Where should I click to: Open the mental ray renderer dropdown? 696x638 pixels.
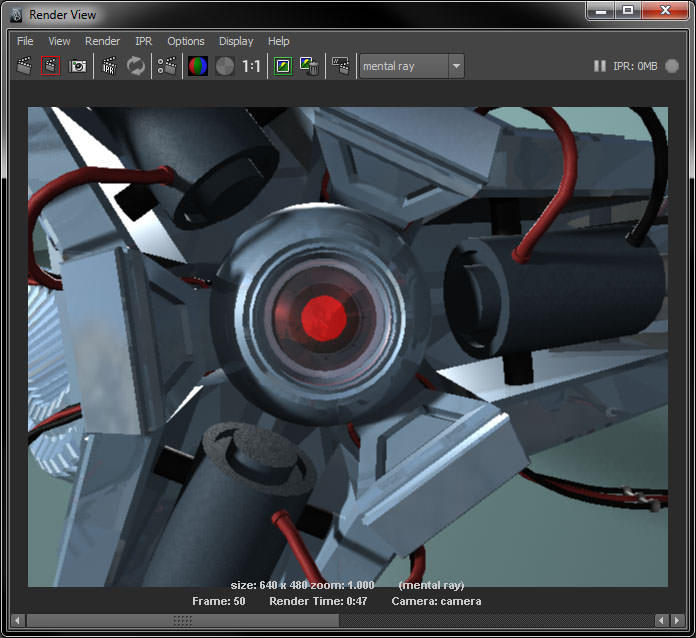[412, 66]
